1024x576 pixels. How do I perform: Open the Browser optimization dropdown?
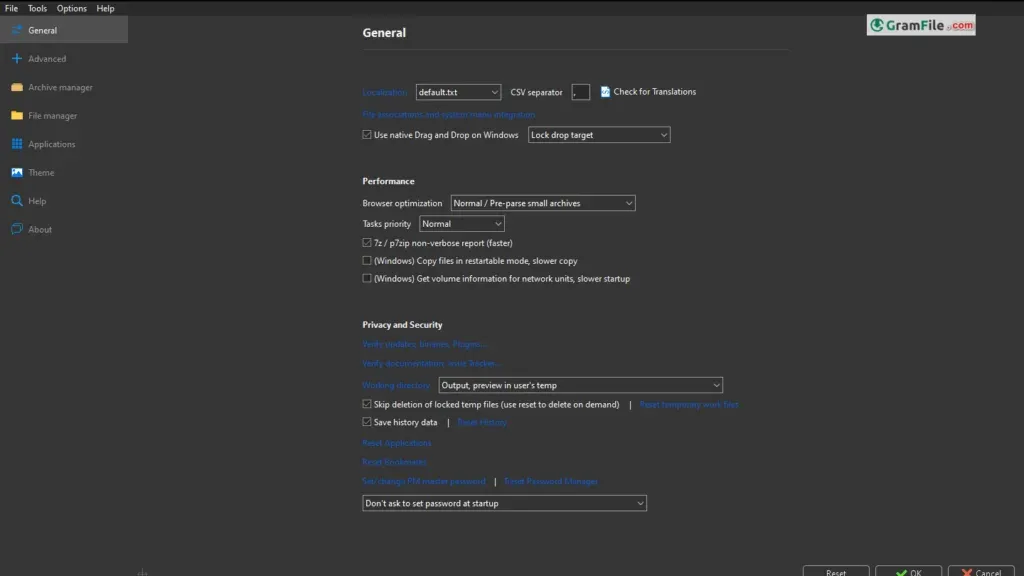click(543, 203)
